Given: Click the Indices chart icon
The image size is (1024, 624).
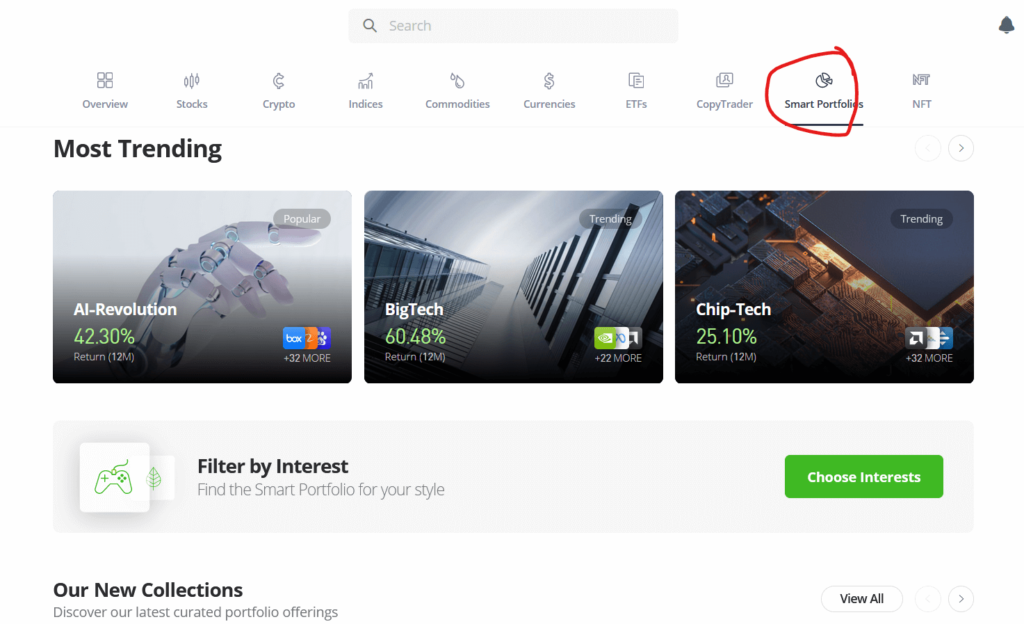Looking at the screenshot, I should [x=365, y=80].
